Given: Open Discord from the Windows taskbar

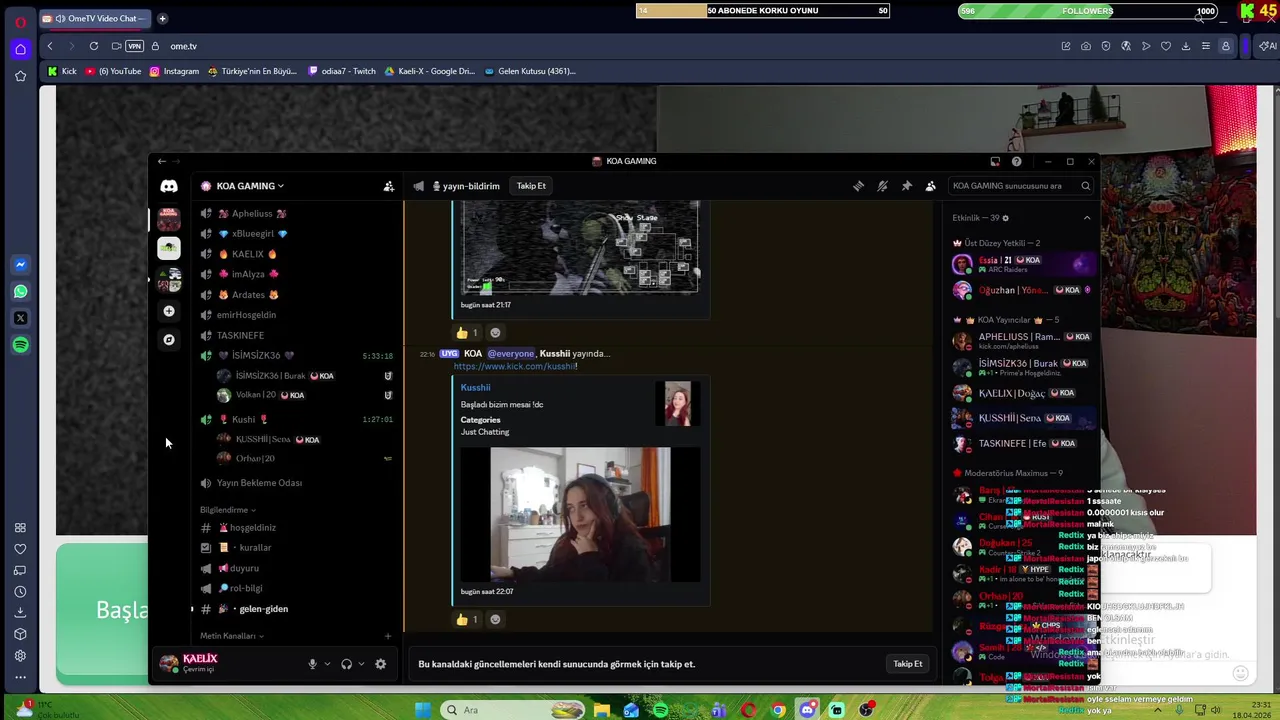Looking at the screenshot, I should click(807, 710).
